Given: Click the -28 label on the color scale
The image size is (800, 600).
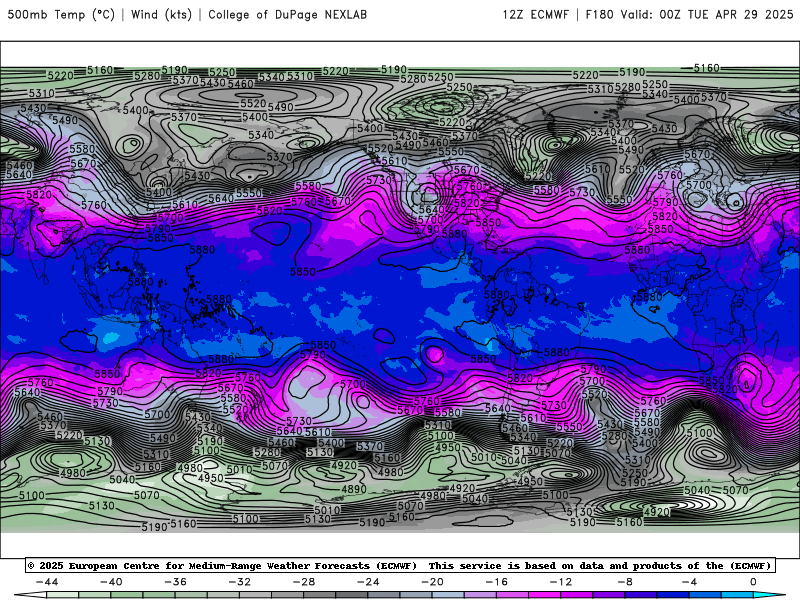Looking at the screenshot, I should point(304,582).
